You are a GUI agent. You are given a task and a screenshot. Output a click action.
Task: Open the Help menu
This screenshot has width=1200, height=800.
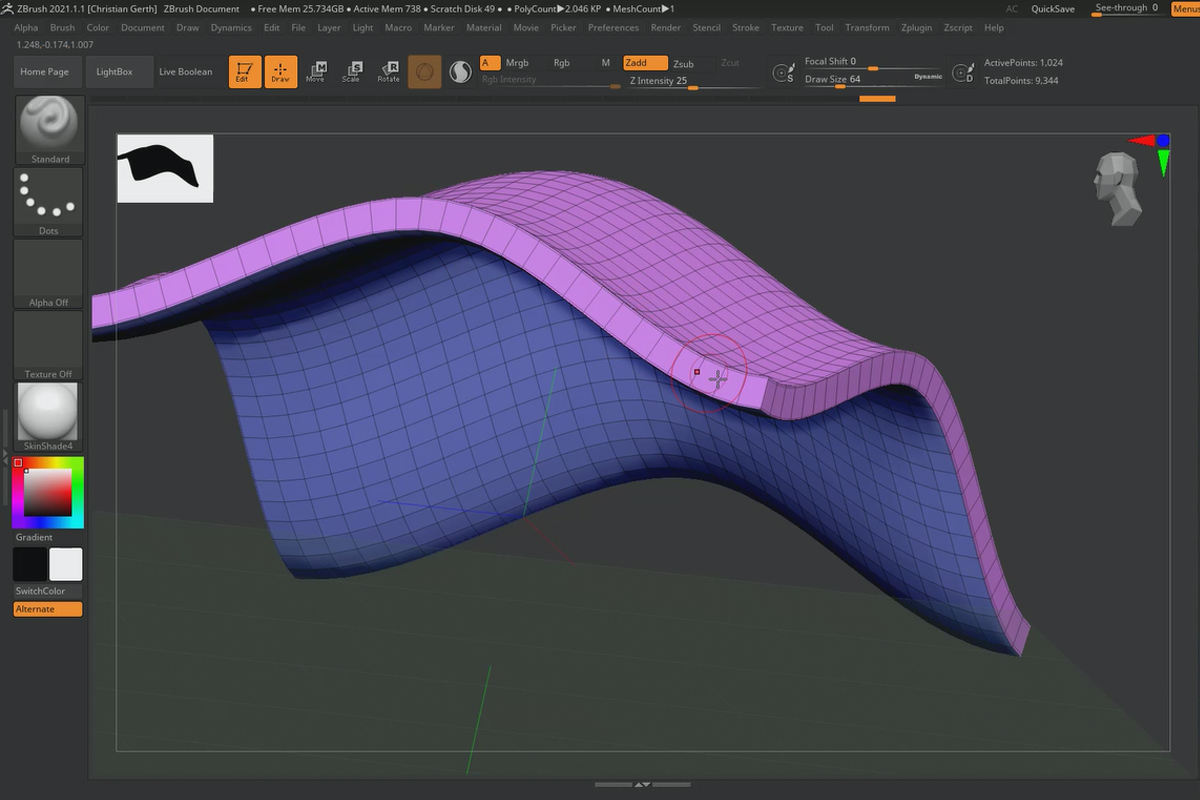pyautogui.click(x=994, y=28)
